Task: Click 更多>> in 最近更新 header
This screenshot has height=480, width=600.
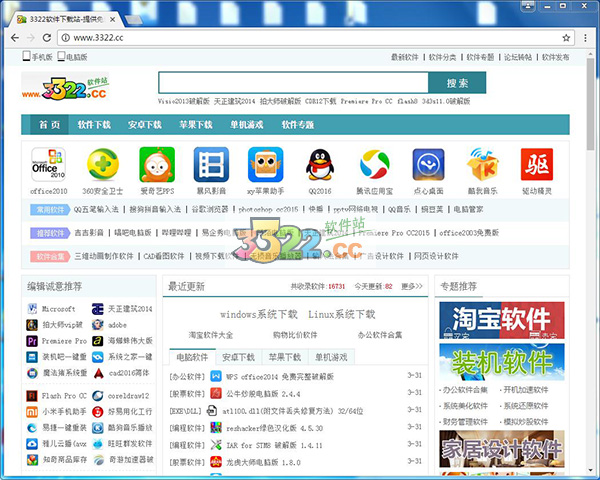Action: [412, 286]
